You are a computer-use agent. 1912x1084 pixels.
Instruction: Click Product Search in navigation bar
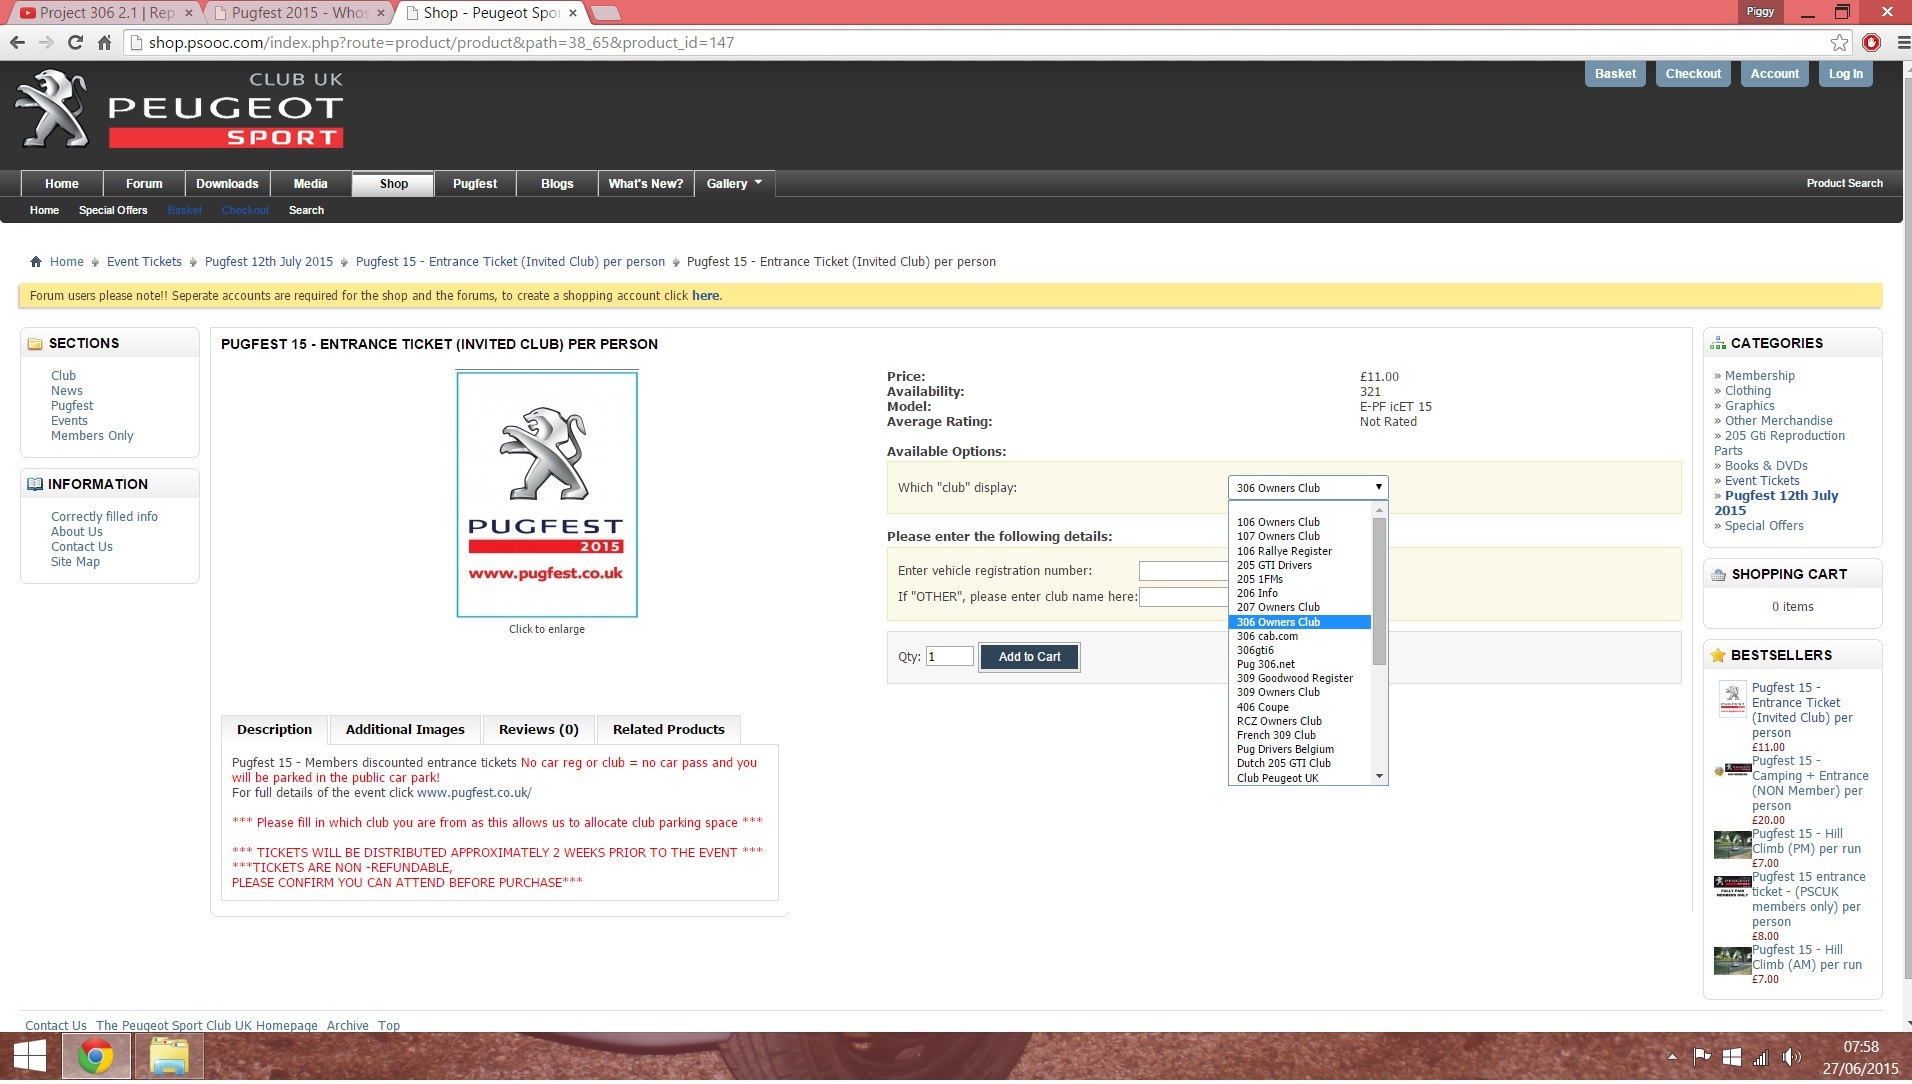[x=1844, y=184]
